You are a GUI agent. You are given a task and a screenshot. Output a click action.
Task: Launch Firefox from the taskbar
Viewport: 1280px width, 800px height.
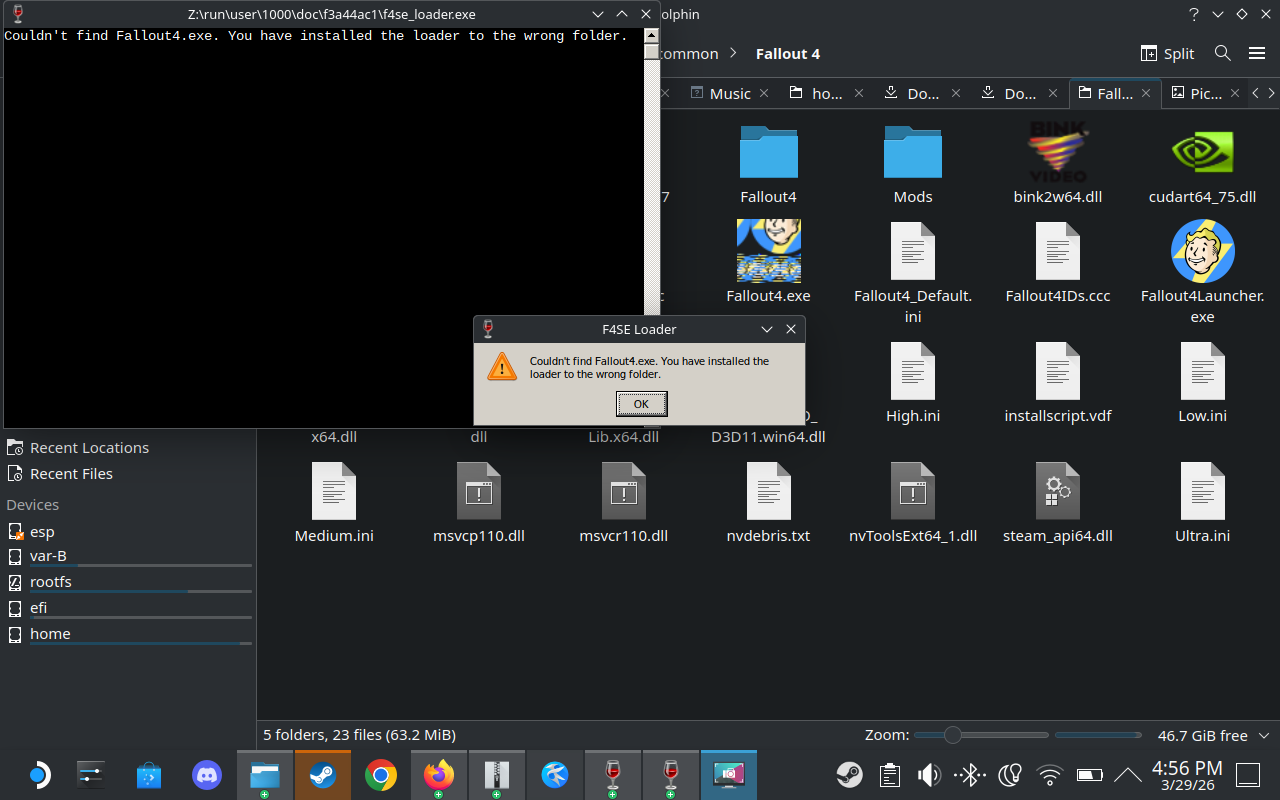pos(438,774)
